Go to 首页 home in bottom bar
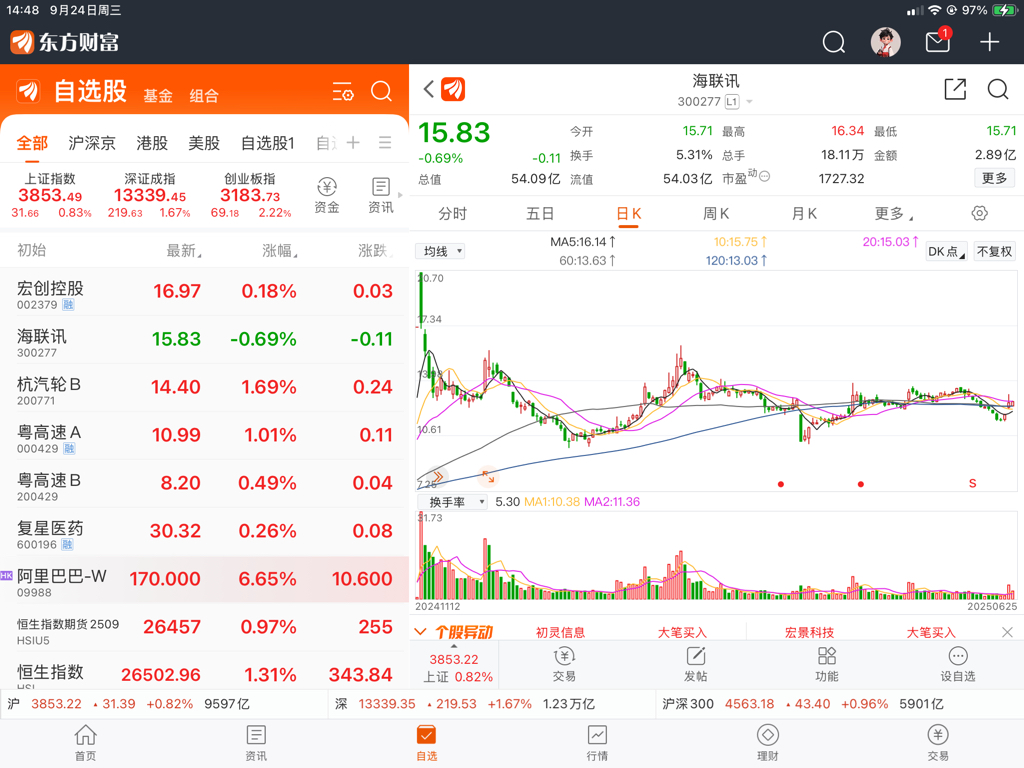The width and height of the screenshot is (1024, 768). tap(86, 743)
